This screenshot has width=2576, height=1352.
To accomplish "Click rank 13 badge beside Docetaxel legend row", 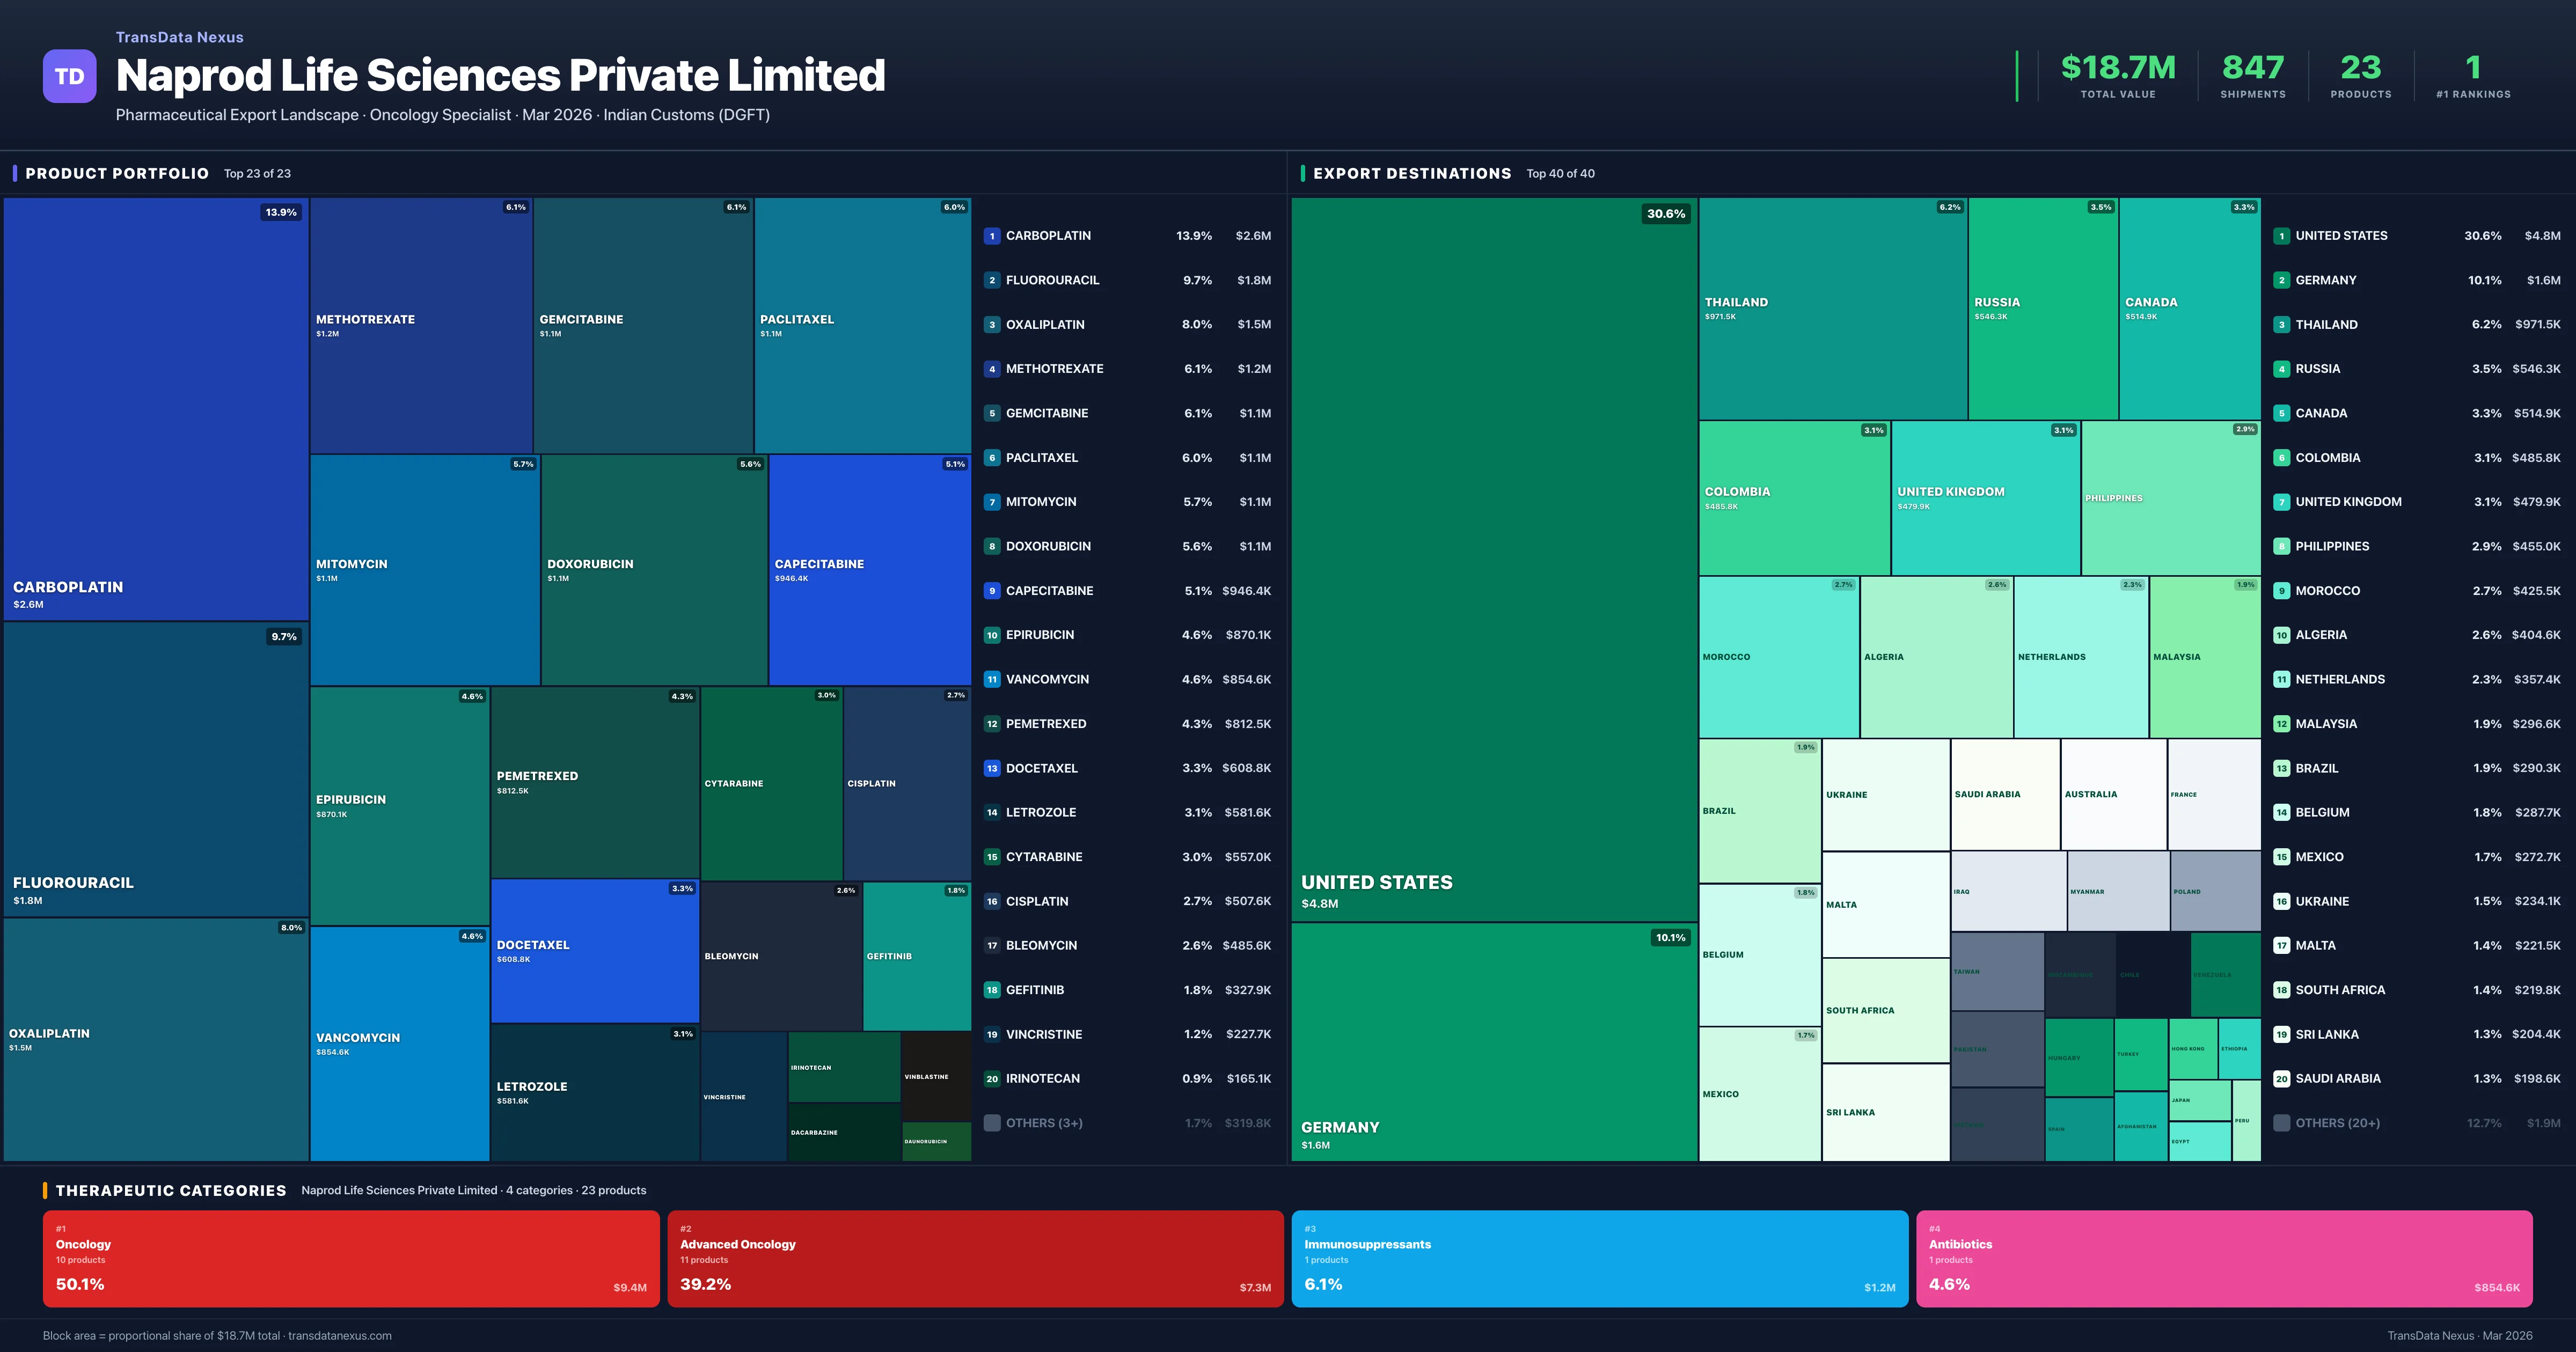I will coord(991,768).
